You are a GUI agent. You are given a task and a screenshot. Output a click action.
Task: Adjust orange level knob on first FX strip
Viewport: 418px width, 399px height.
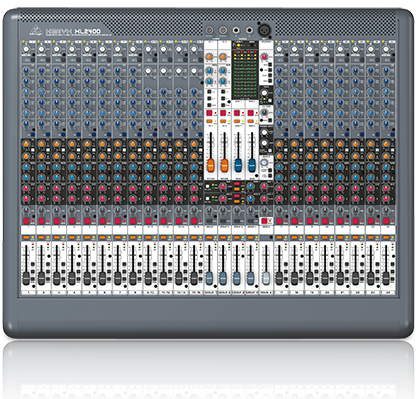point(209,57)
